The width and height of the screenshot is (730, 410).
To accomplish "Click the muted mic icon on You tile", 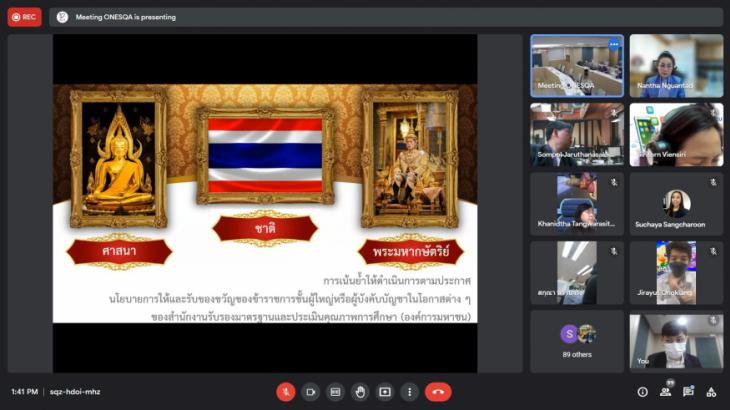I will coord(713,320).
